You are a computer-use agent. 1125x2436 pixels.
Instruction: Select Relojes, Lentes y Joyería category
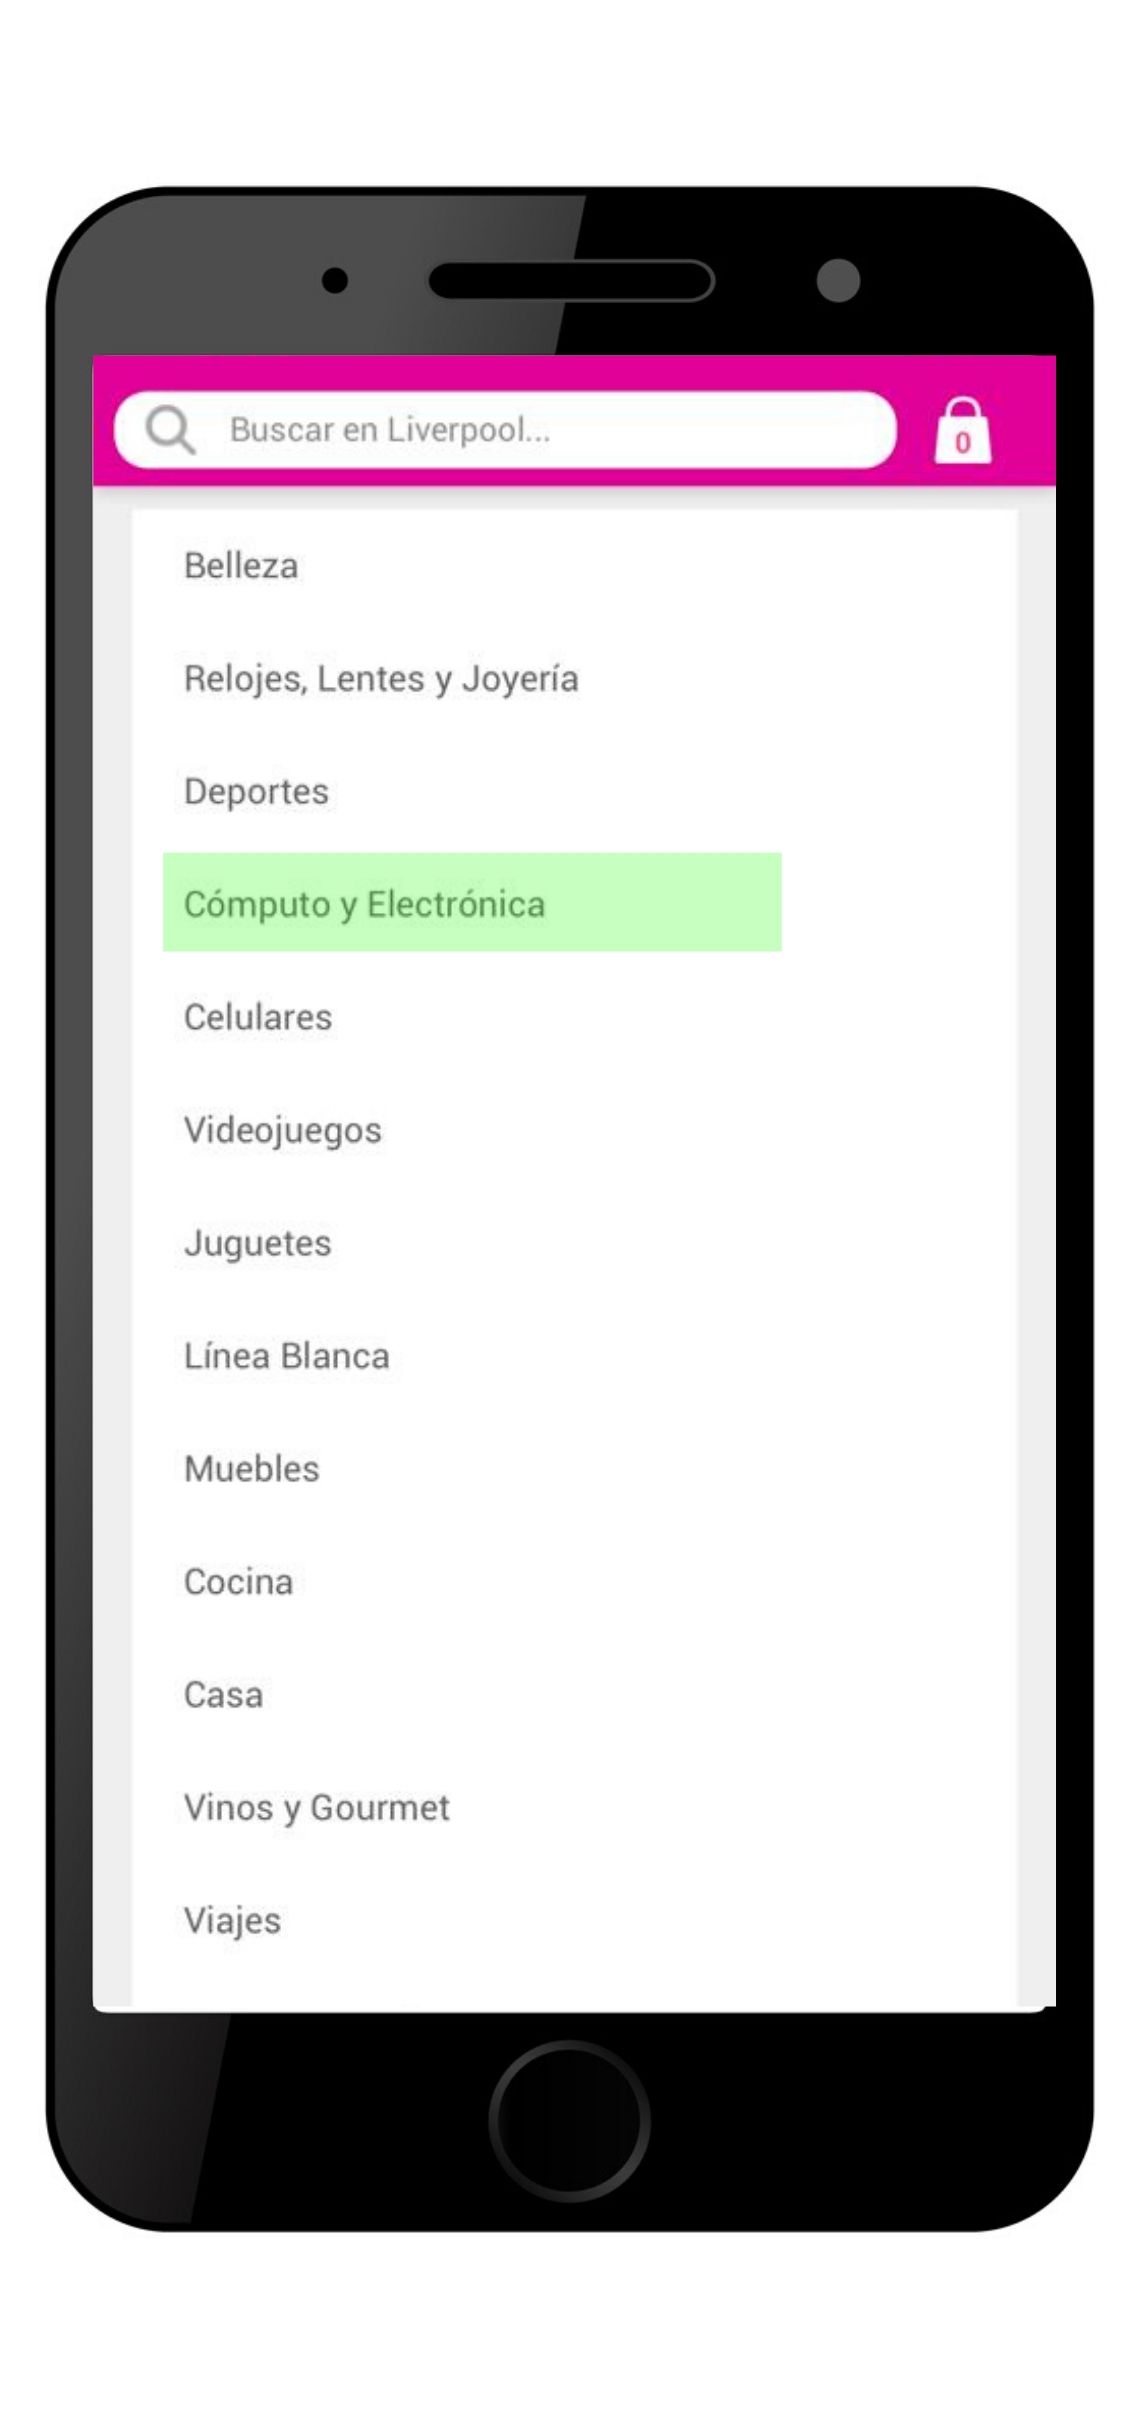[x=381, y=679]
